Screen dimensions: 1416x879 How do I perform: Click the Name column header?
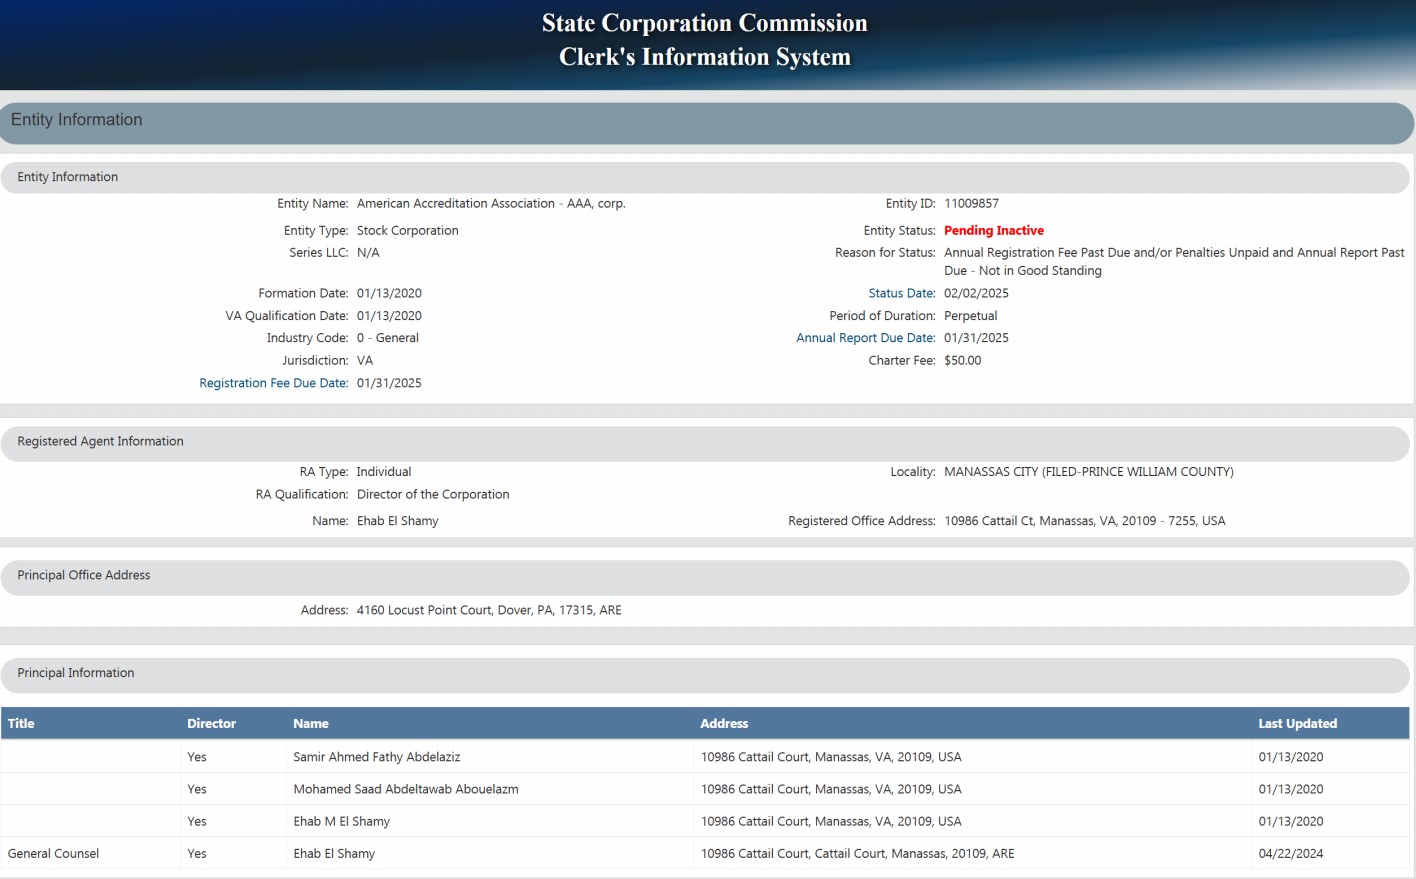(x=310, y=723)
